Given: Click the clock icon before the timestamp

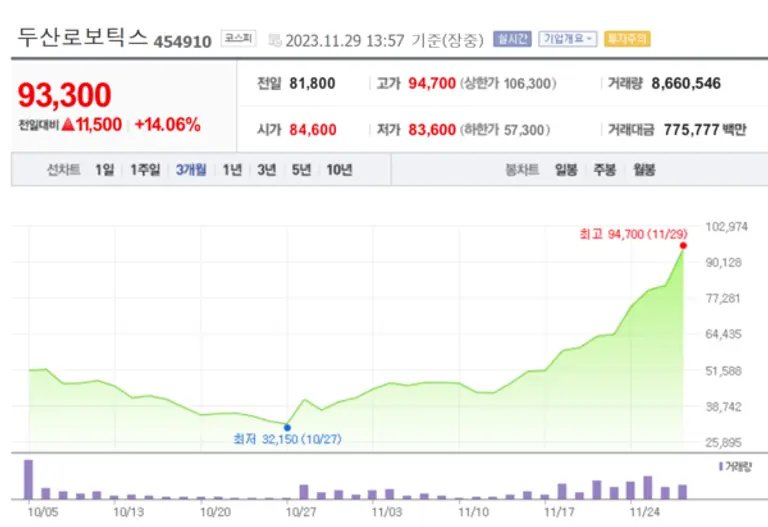Looking at the screenshot, I should tap(274, 40).
